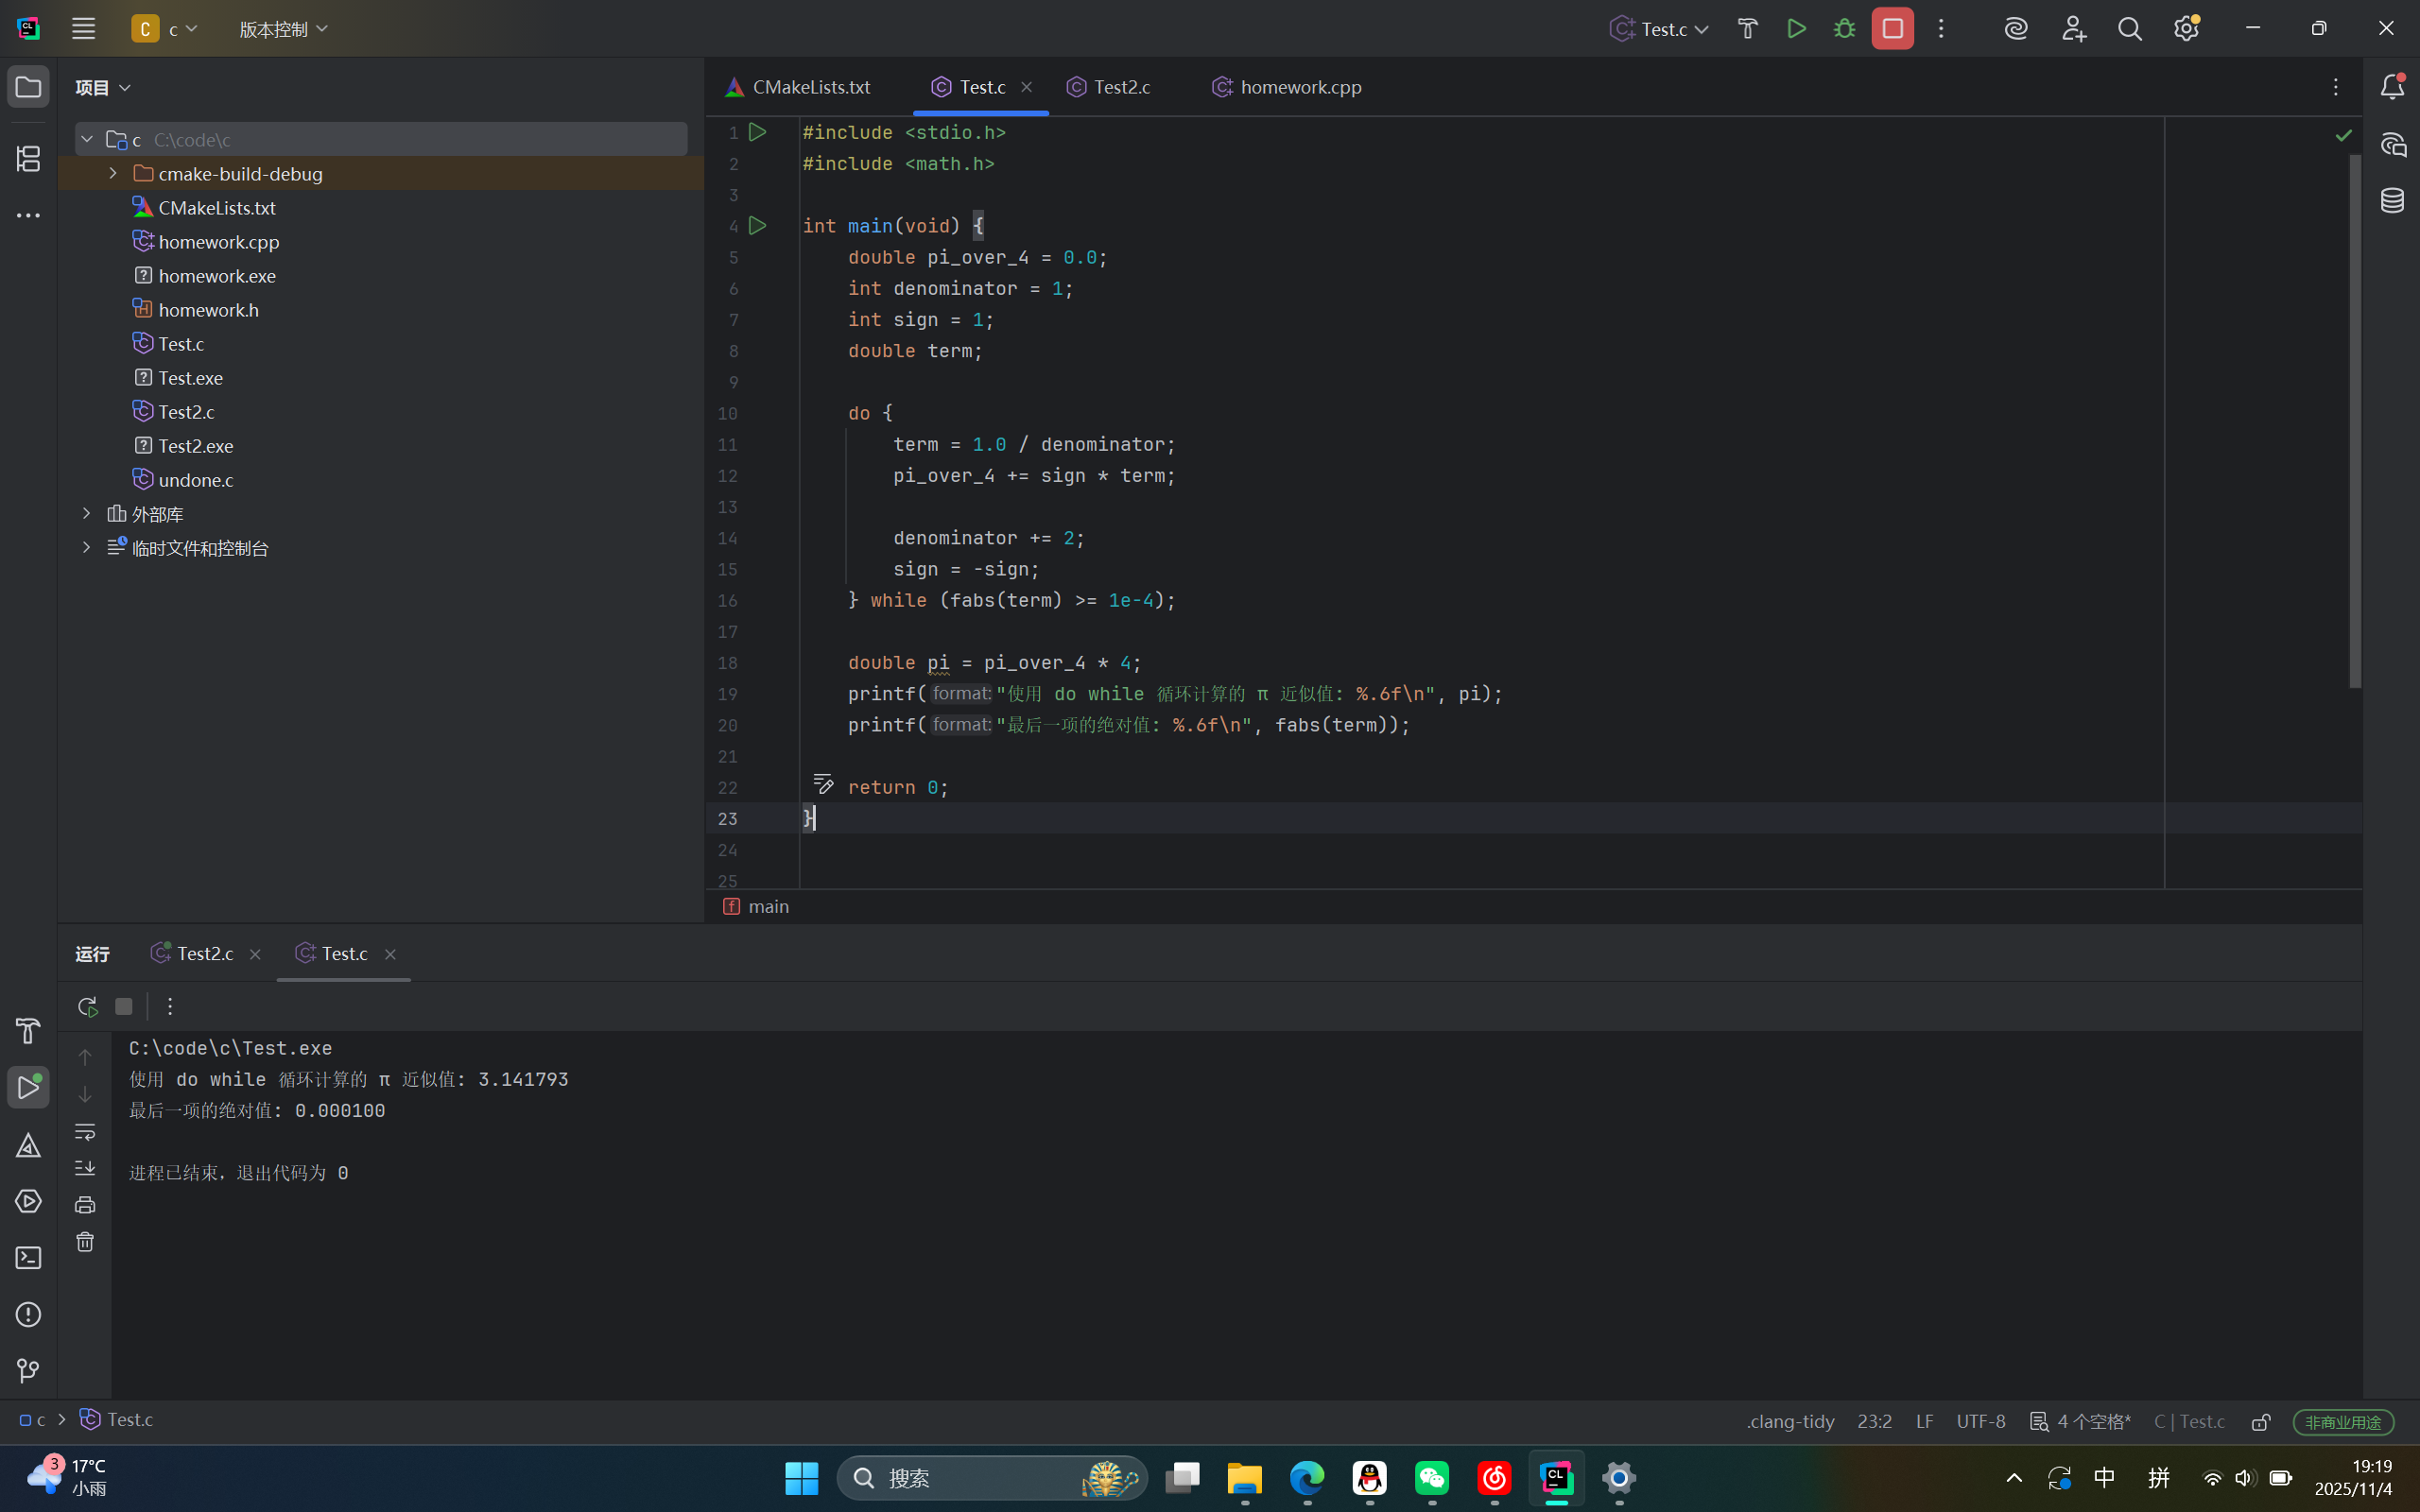This screenshot has width=2420, height=1512.
Task: Click the Debug bug icon
Action: click(x=1844, y=29)
